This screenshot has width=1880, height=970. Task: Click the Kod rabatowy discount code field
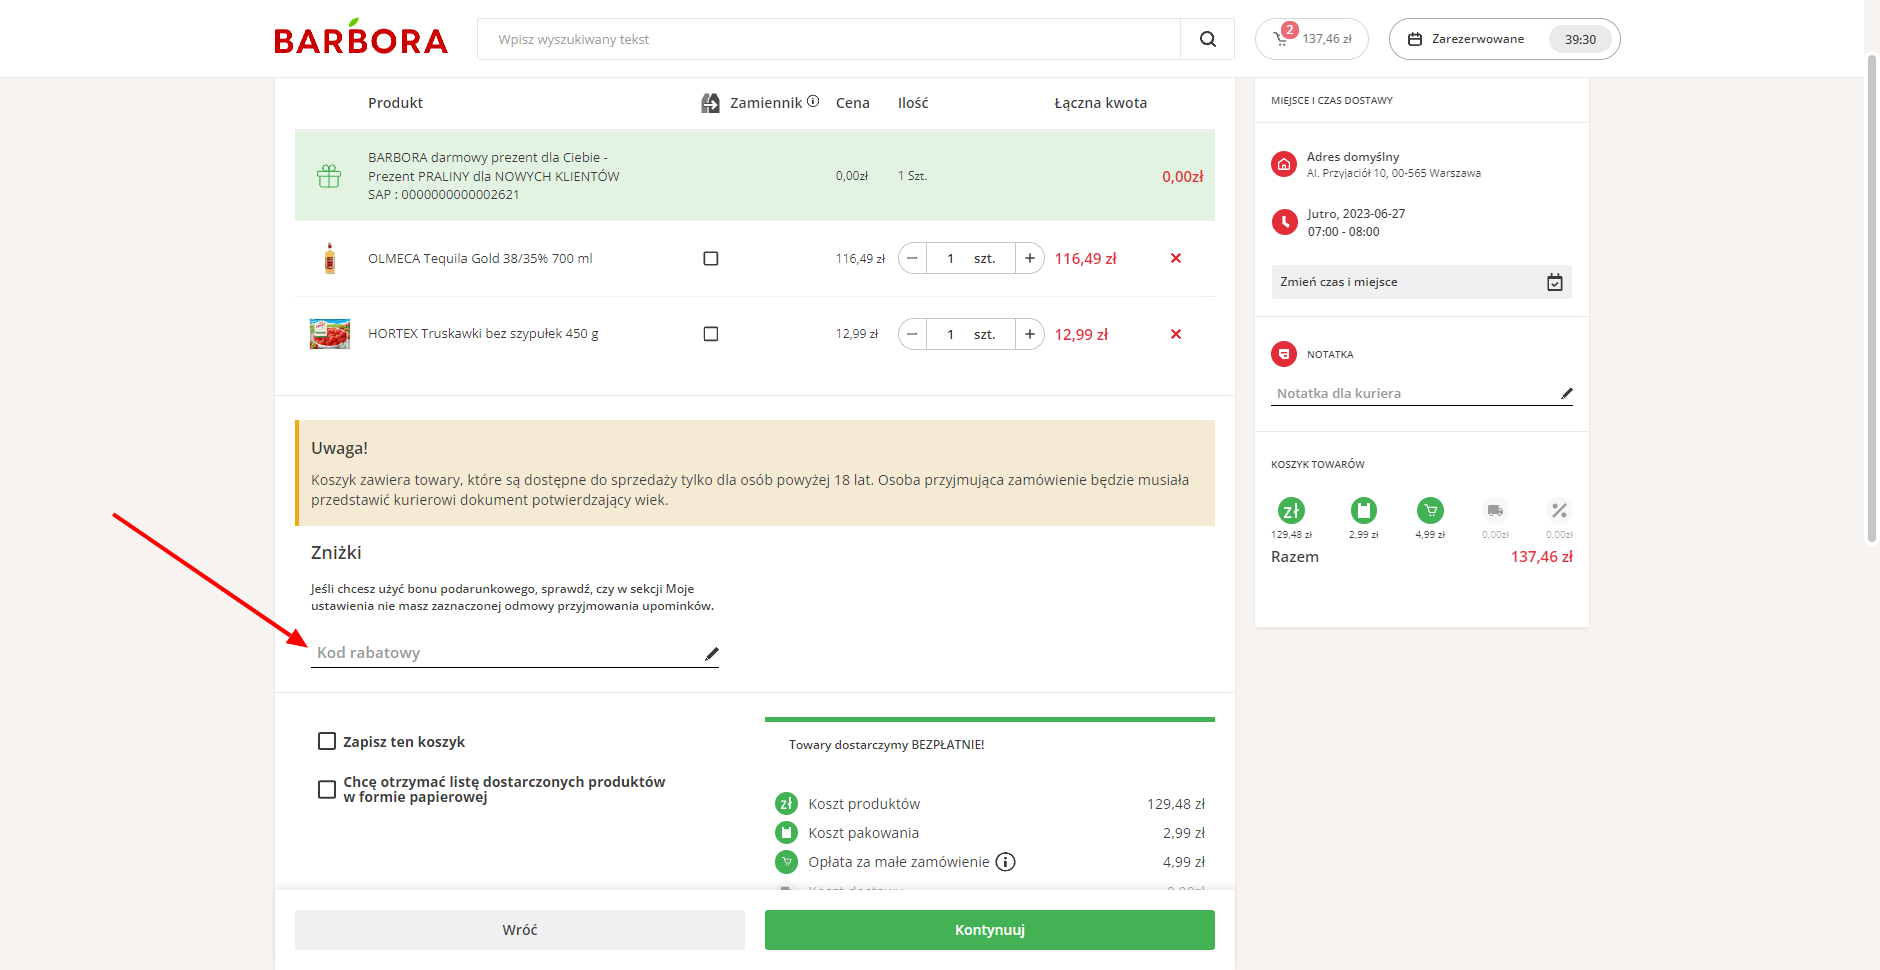pyautogui.click(x=514, y=653)
